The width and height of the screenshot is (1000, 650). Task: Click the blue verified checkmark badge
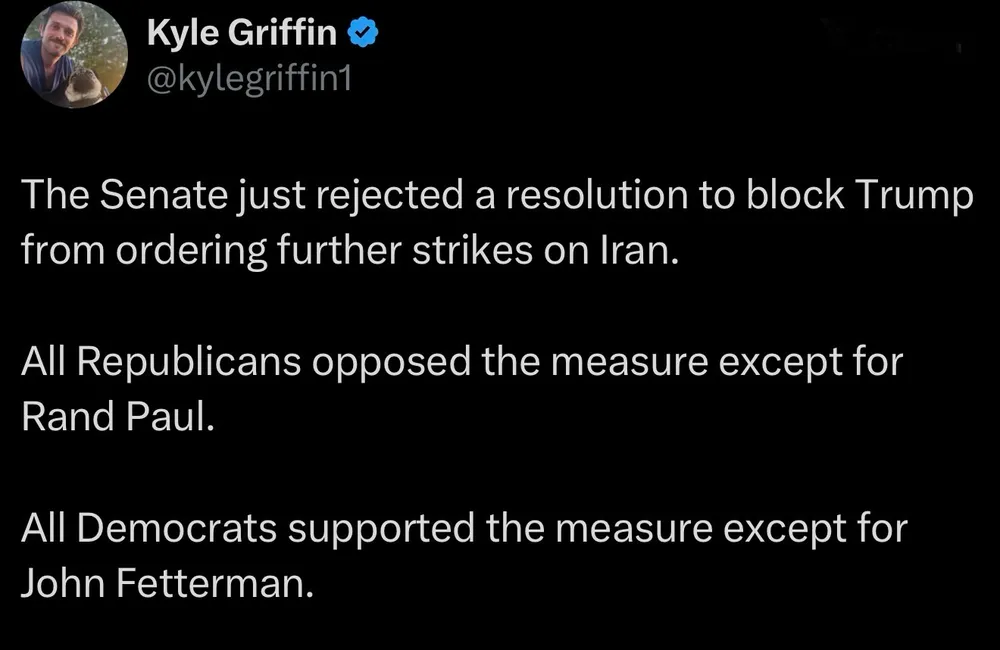(362, 34)
